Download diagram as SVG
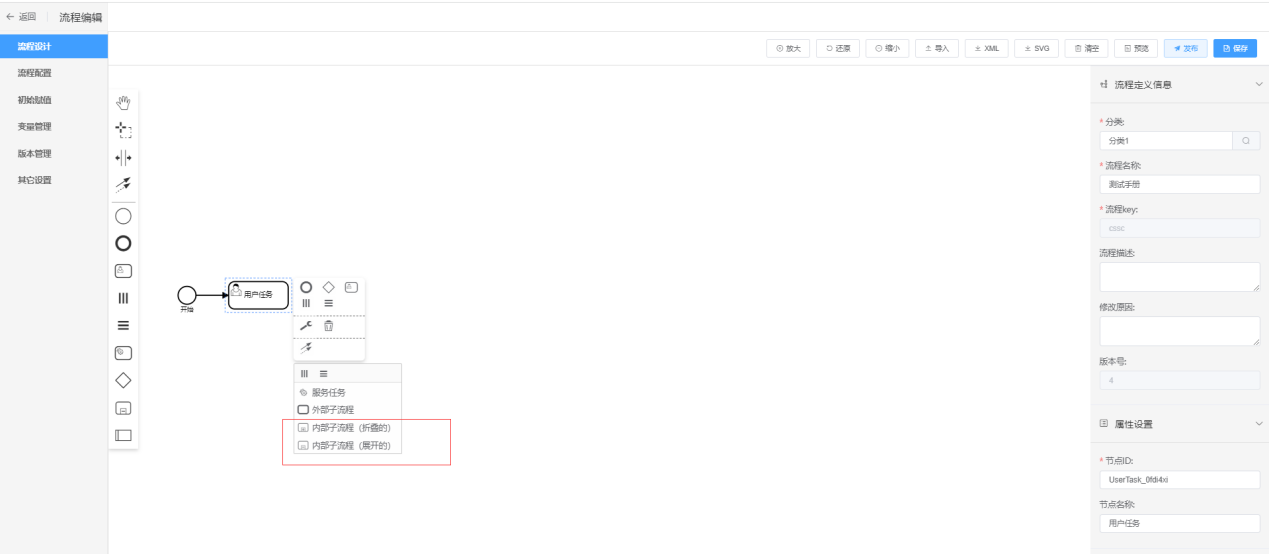 point(1036,48)
